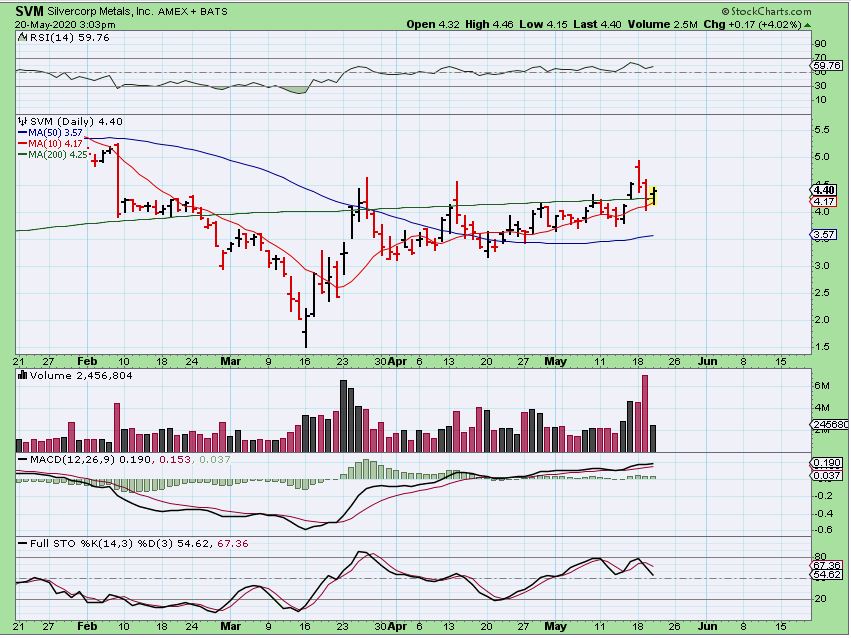Screen dimensions: 851x638
Task: Click the green up-arrow after the Chg percentage
Action: click(x=808, y=25)
